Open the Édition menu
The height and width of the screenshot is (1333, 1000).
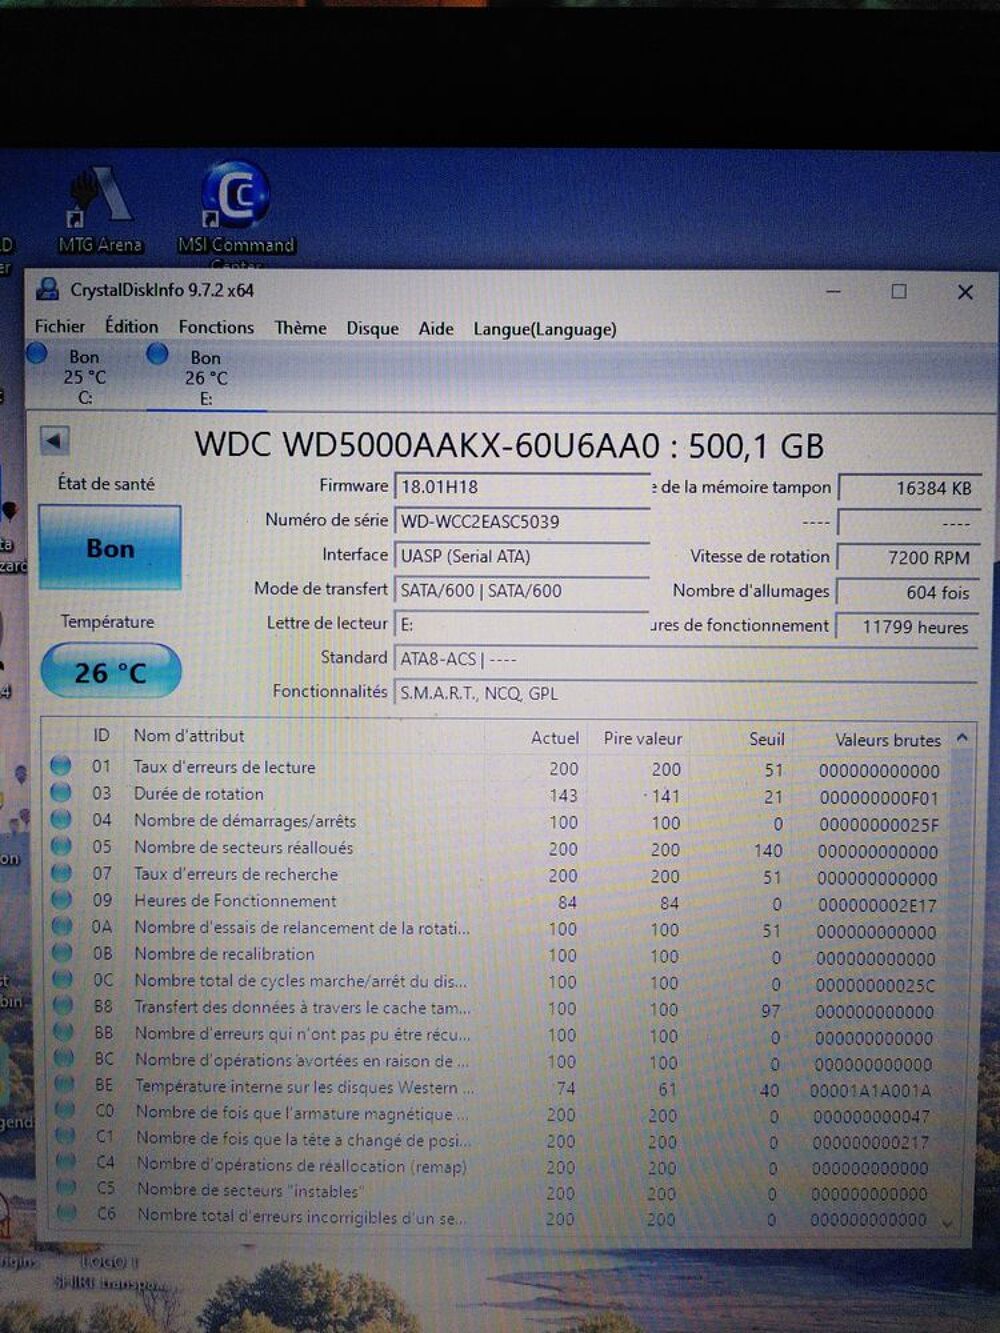(x=131, y=326)
